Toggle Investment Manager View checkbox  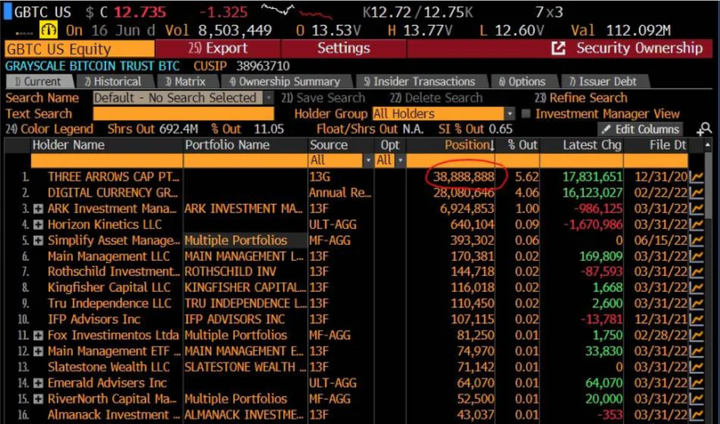coord(526,113)
